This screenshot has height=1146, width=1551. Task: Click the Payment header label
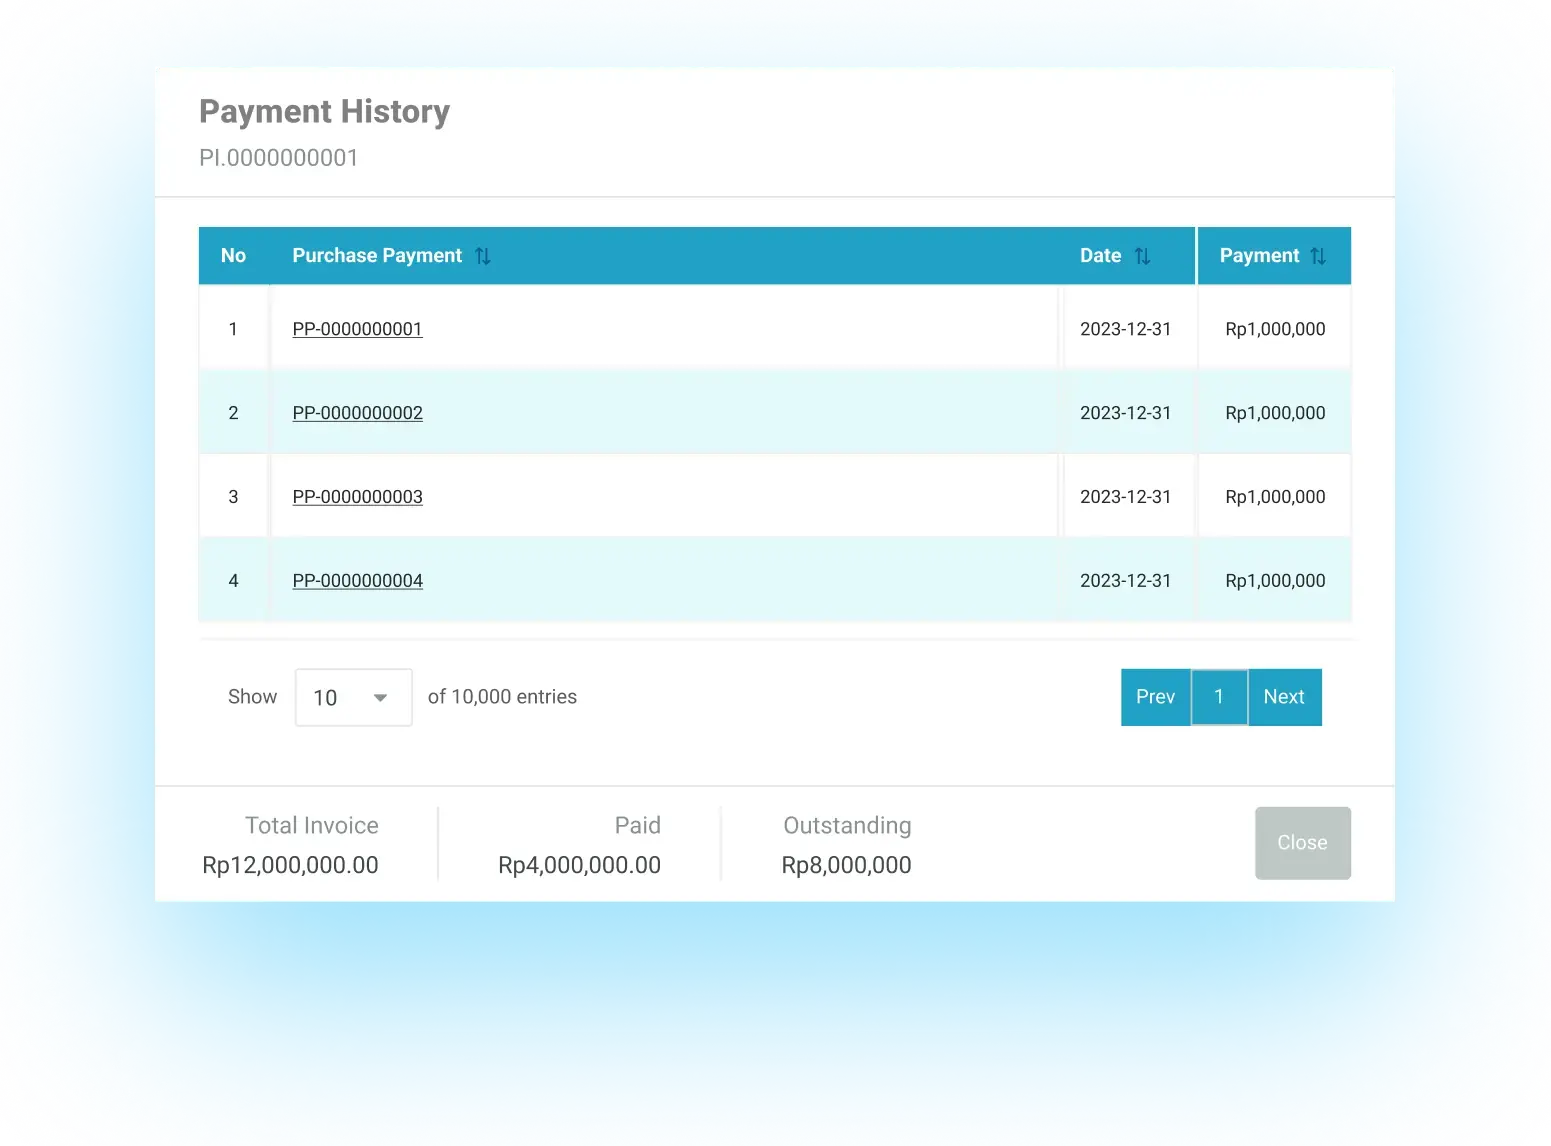(1259, 256)
